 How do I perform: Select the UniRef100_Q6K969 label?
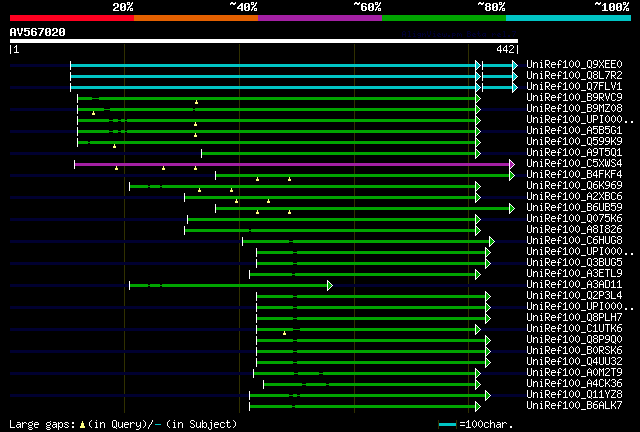[x=574, y=186]
